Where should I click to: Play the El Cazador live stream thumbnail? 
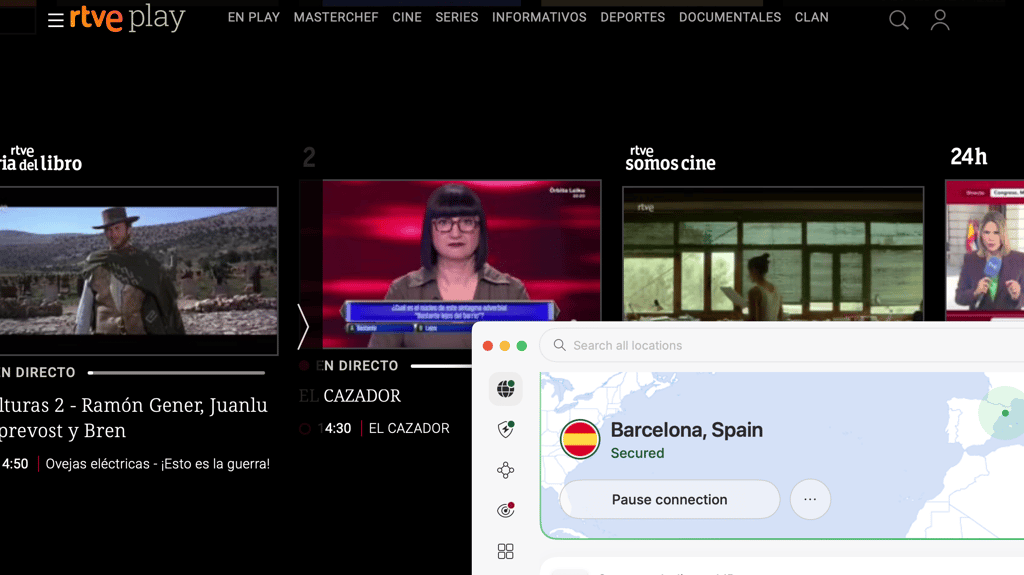[451, 263]
